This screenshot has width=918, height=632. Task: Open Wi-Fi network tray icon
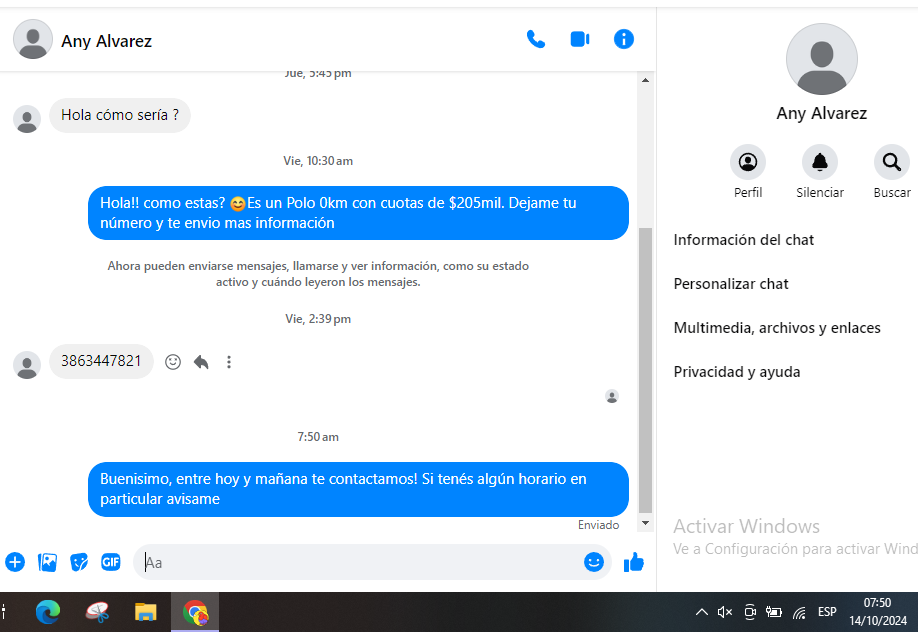coord(799,612)
